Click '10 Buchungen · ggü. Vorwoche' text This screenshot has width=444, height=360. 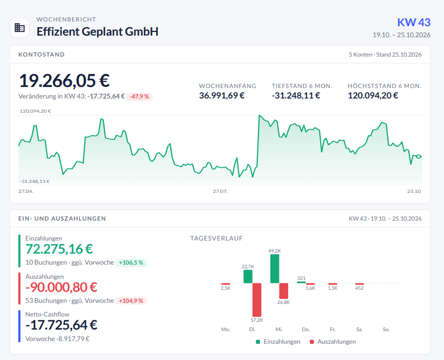[70, 263]
